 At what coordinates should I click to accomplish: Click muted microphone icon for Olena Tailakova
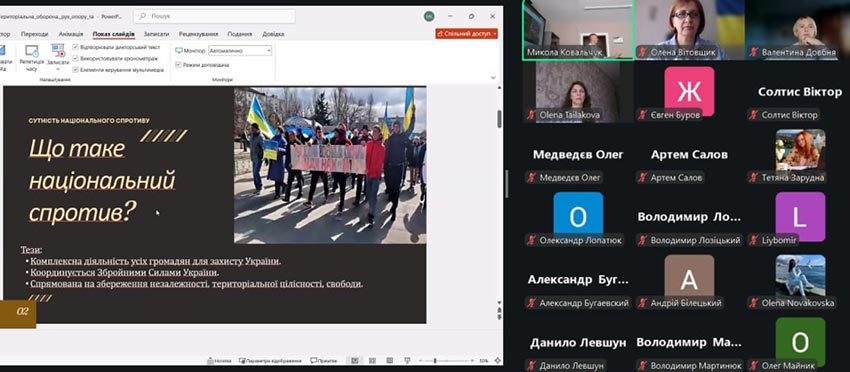532,115
